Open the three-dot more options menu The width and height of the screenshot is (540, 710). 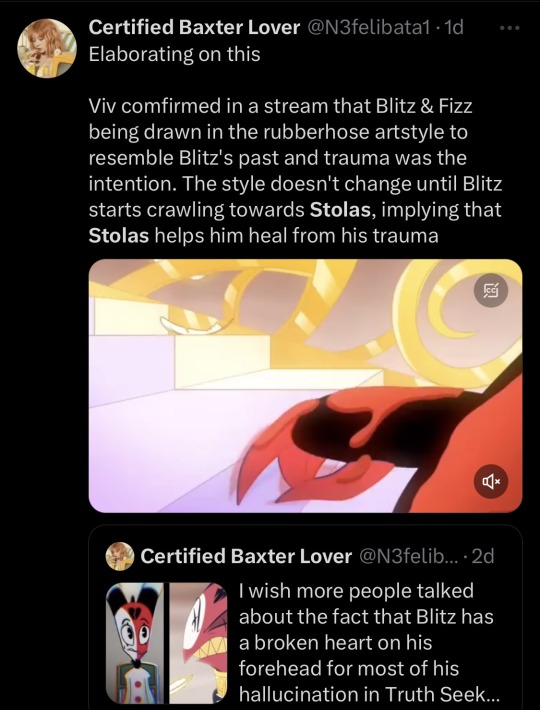coord(509,29)
